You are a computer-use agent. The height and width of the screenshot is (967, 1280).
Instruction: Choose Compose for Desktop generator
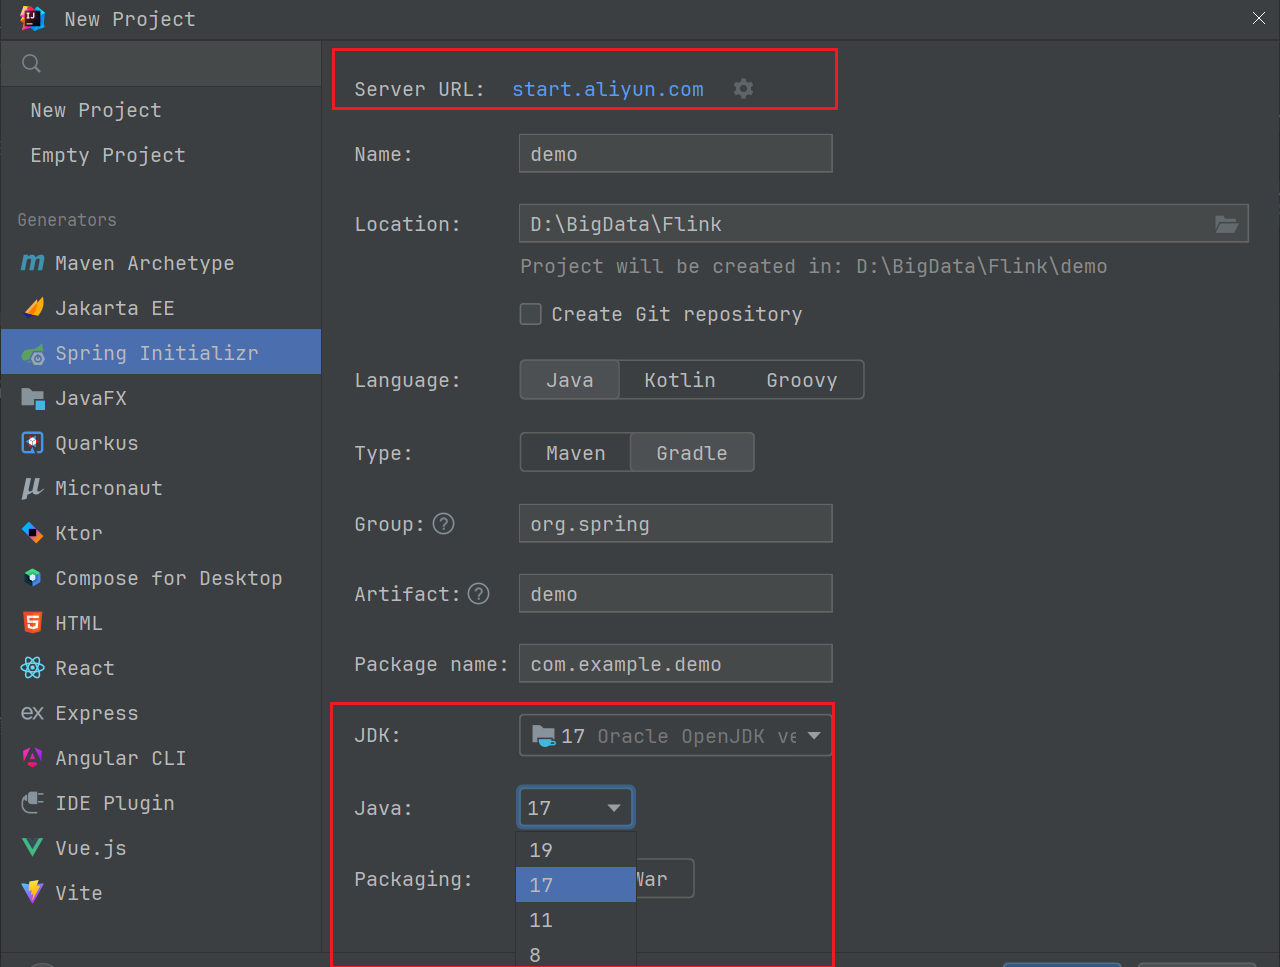point(161,578)
